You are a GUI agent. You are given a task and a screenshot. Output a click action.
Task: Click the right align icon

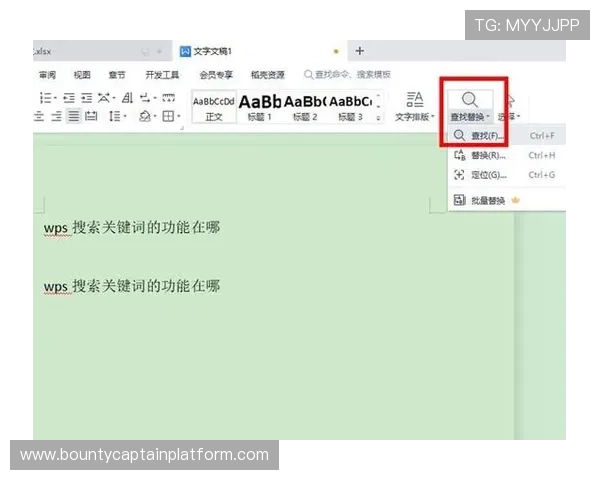pos(57,116)
